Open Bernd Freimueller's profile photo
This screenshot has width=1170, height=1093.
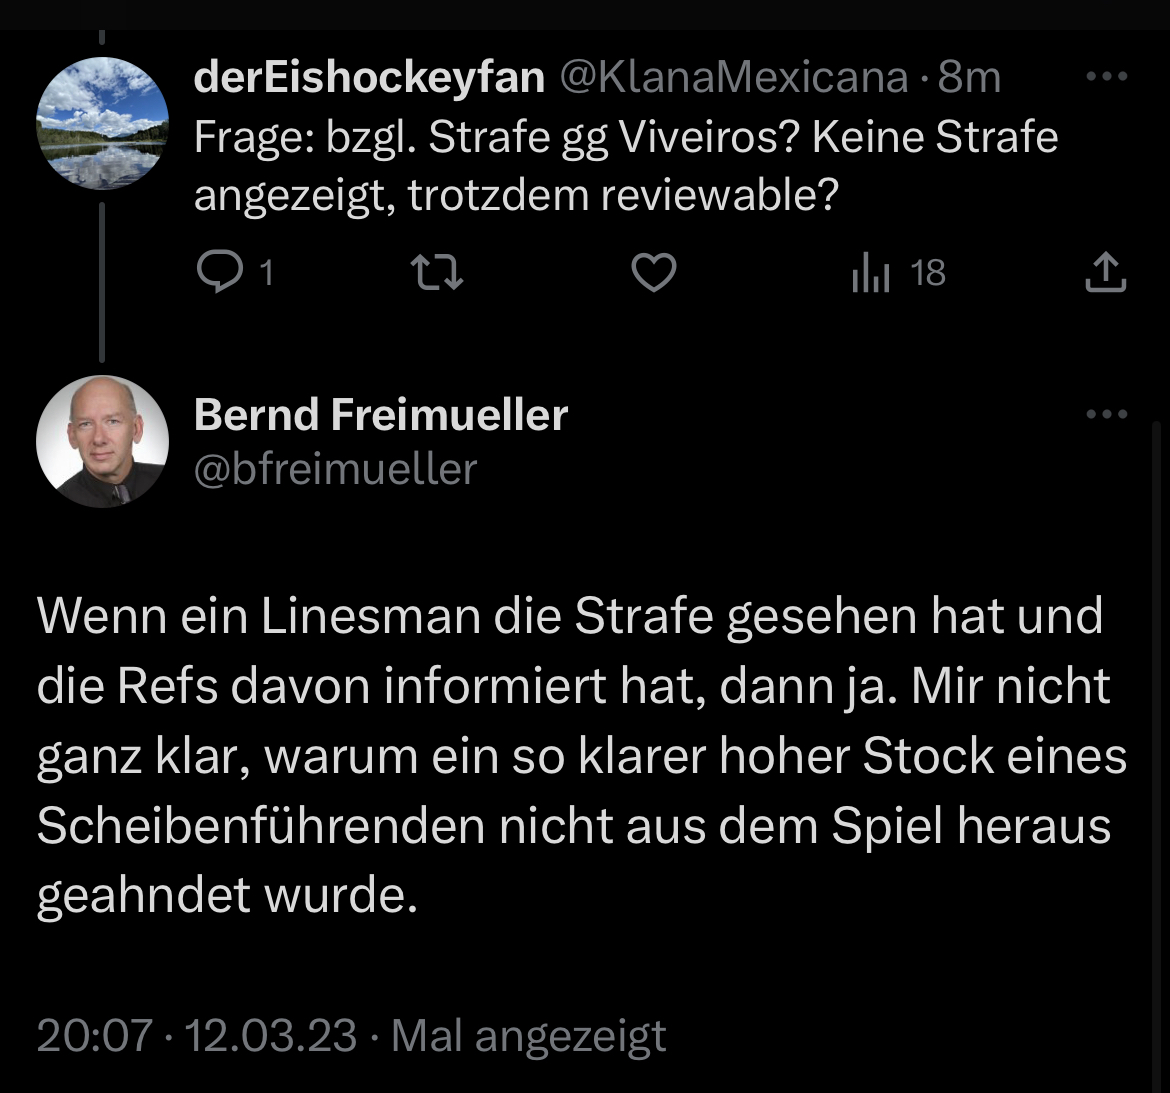(x=102, y=441)
